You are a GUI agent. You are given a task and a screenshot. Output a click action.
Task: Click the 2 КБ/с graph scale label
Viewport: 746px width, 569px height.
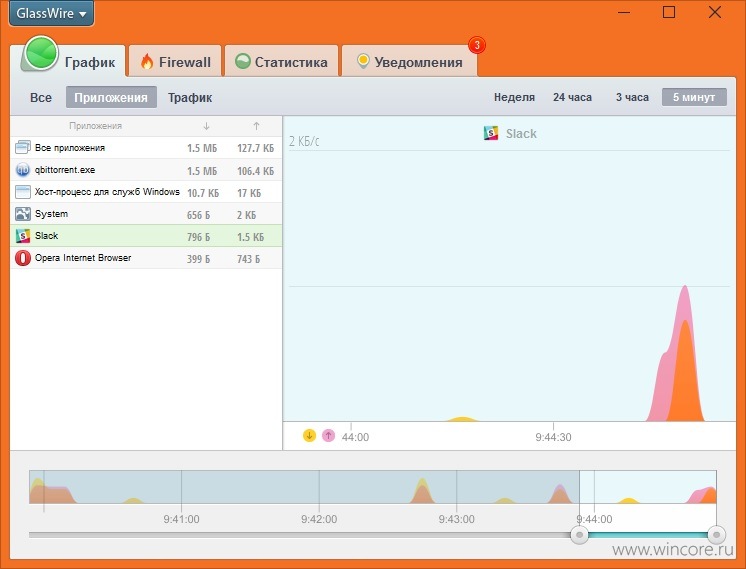click(304, 141)
